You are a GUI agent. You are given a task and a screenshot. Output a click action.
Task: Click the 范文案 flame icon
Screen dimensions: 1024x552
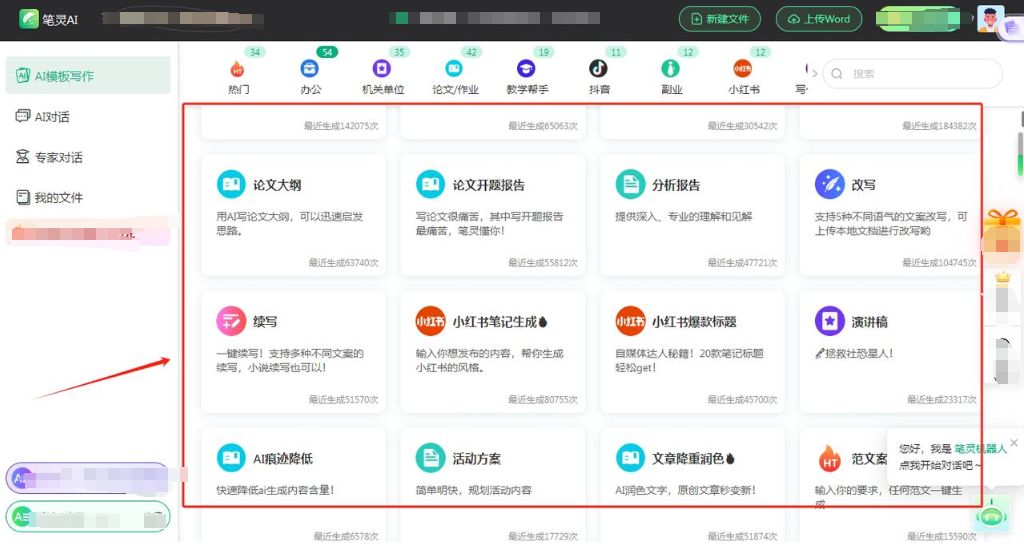pyautogui.click(x=829, y=459)
